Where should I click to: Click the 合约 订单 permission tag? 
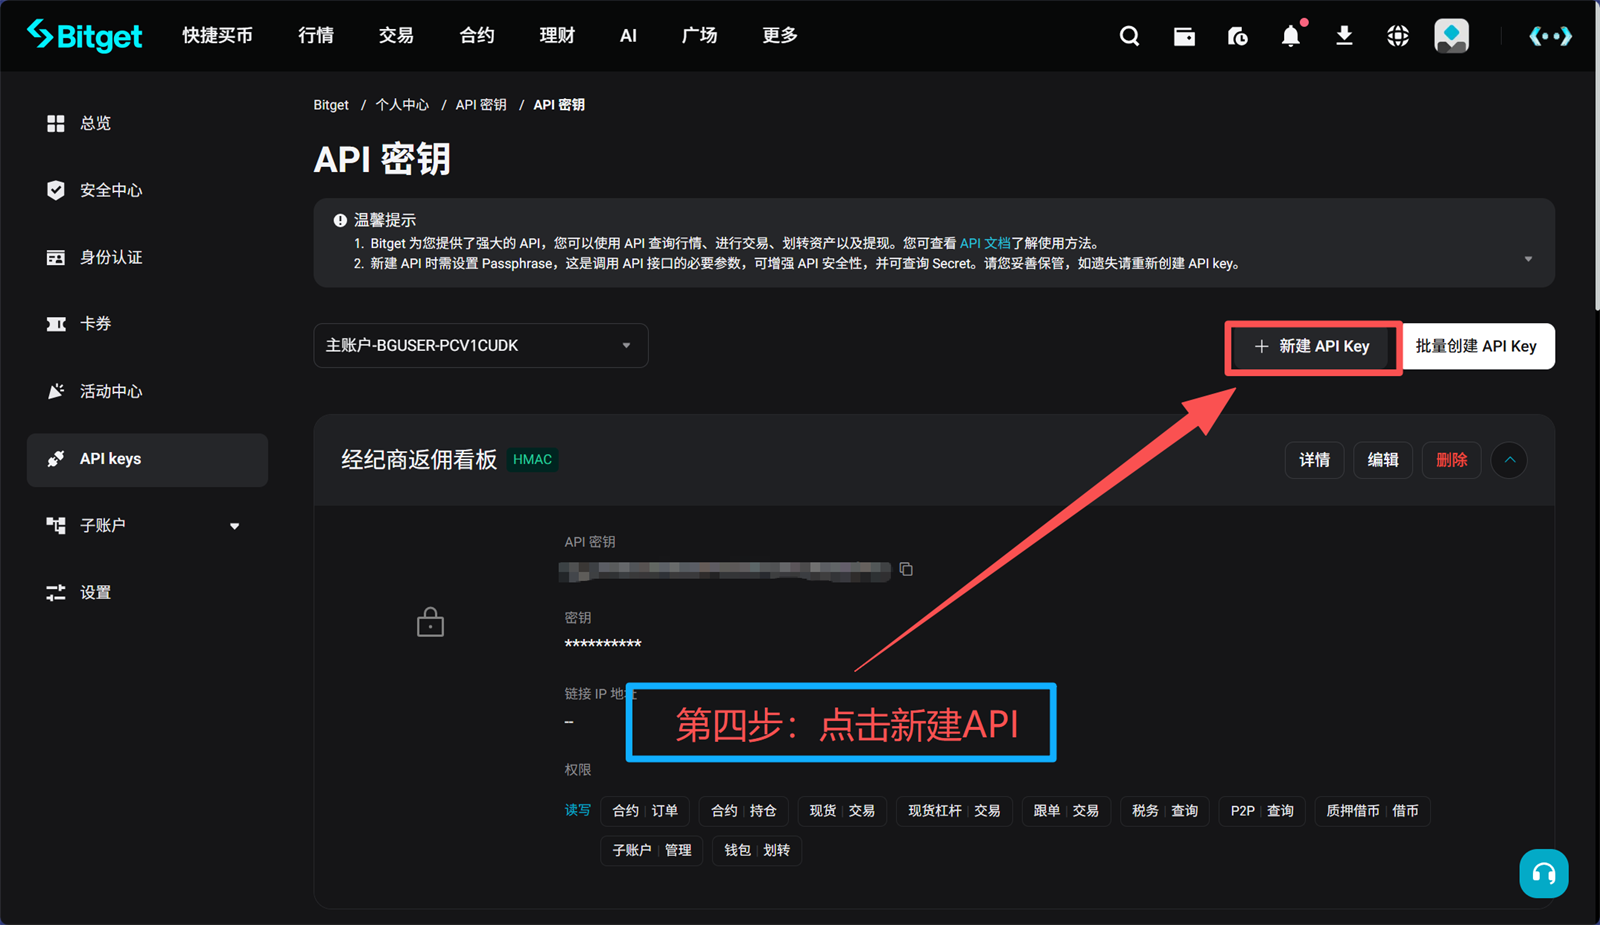click(x=645, y=811)
